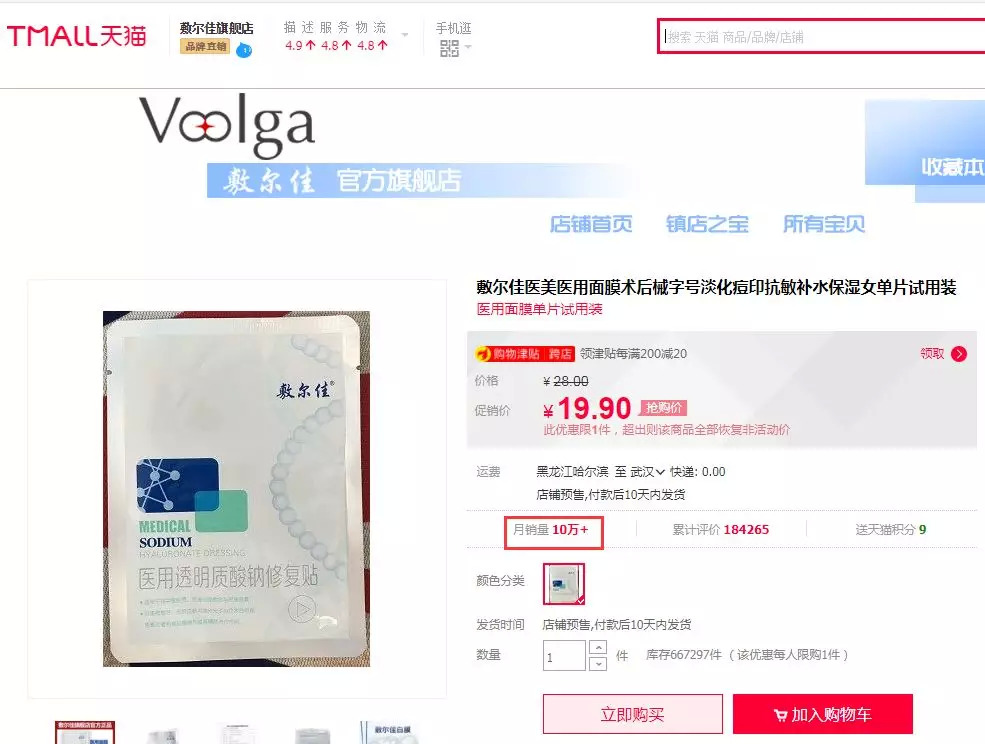Click the 品牌直销 badge
Image resolution: width=985 pixels, height=744 pixels.
tap(205, 46)
